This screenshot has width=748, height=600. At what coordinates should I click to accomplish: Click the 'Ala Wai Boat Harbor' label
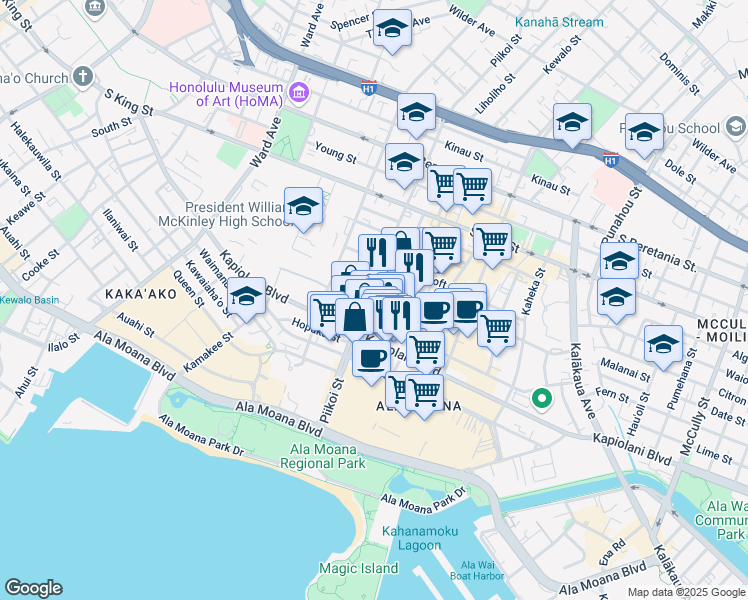pyautogui.click(x=477, y=570)
